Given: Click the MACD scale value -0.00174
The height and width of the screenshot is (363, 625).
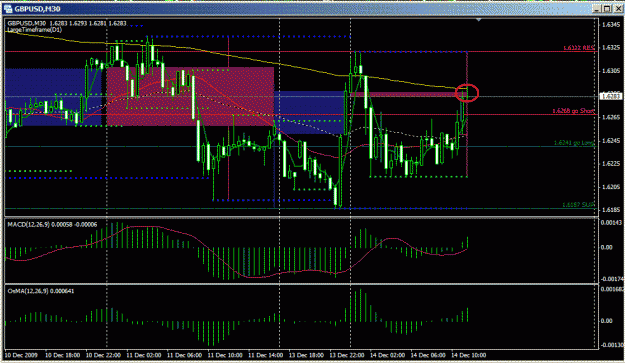Looking at the screenshot, I should click(612, 279).
